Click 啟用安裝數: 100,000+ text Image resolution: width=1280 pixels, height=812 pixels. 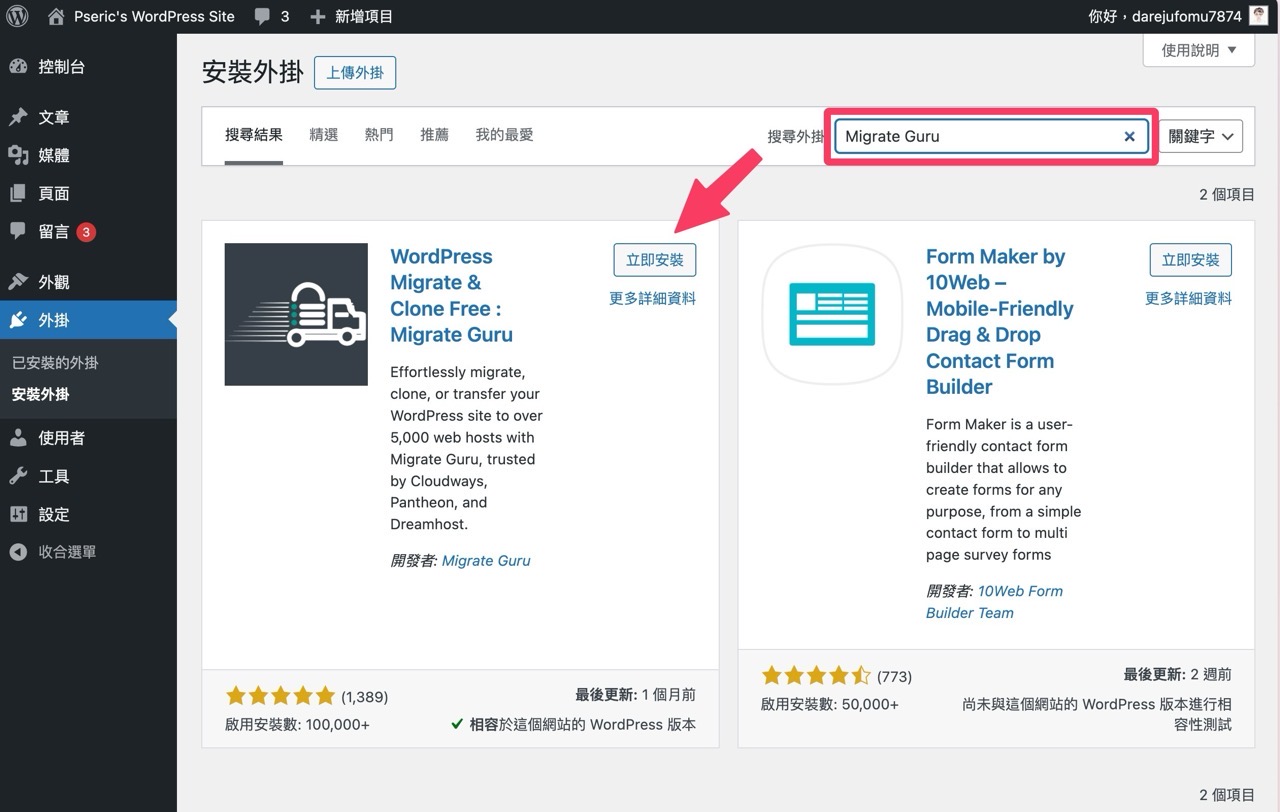coord(298,724)
